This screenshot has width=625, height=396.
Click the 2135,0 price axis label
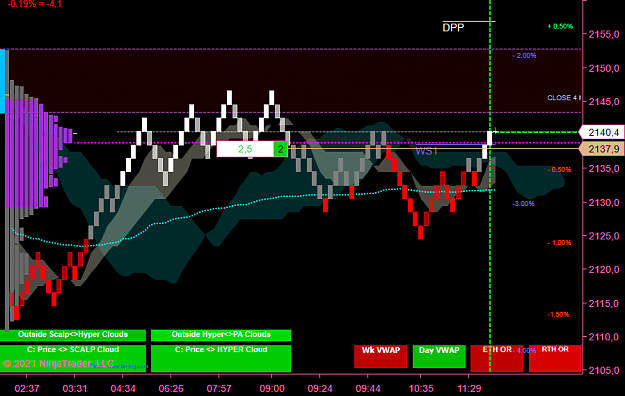tap(604, 169)
